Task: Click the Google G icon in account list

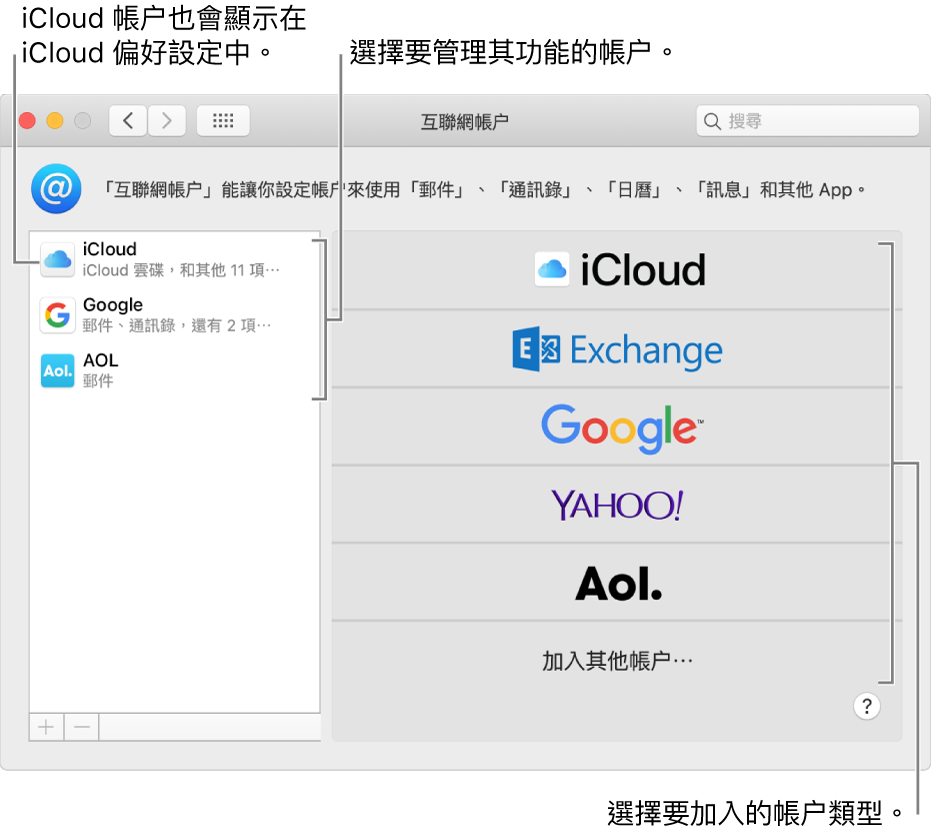Action: (58, 315)
